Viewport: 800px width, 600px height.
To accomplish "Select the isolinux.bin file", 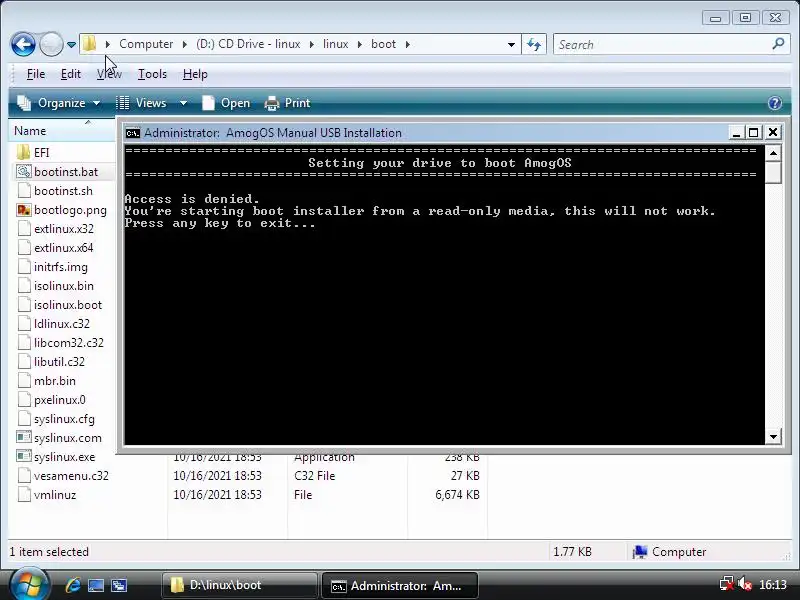I will pyautogui.click(x=56, y=286).
